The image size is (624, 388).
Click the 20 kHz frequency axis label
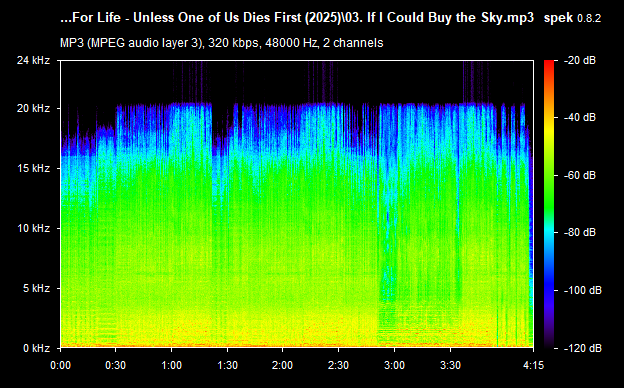(x=33, y=108)
